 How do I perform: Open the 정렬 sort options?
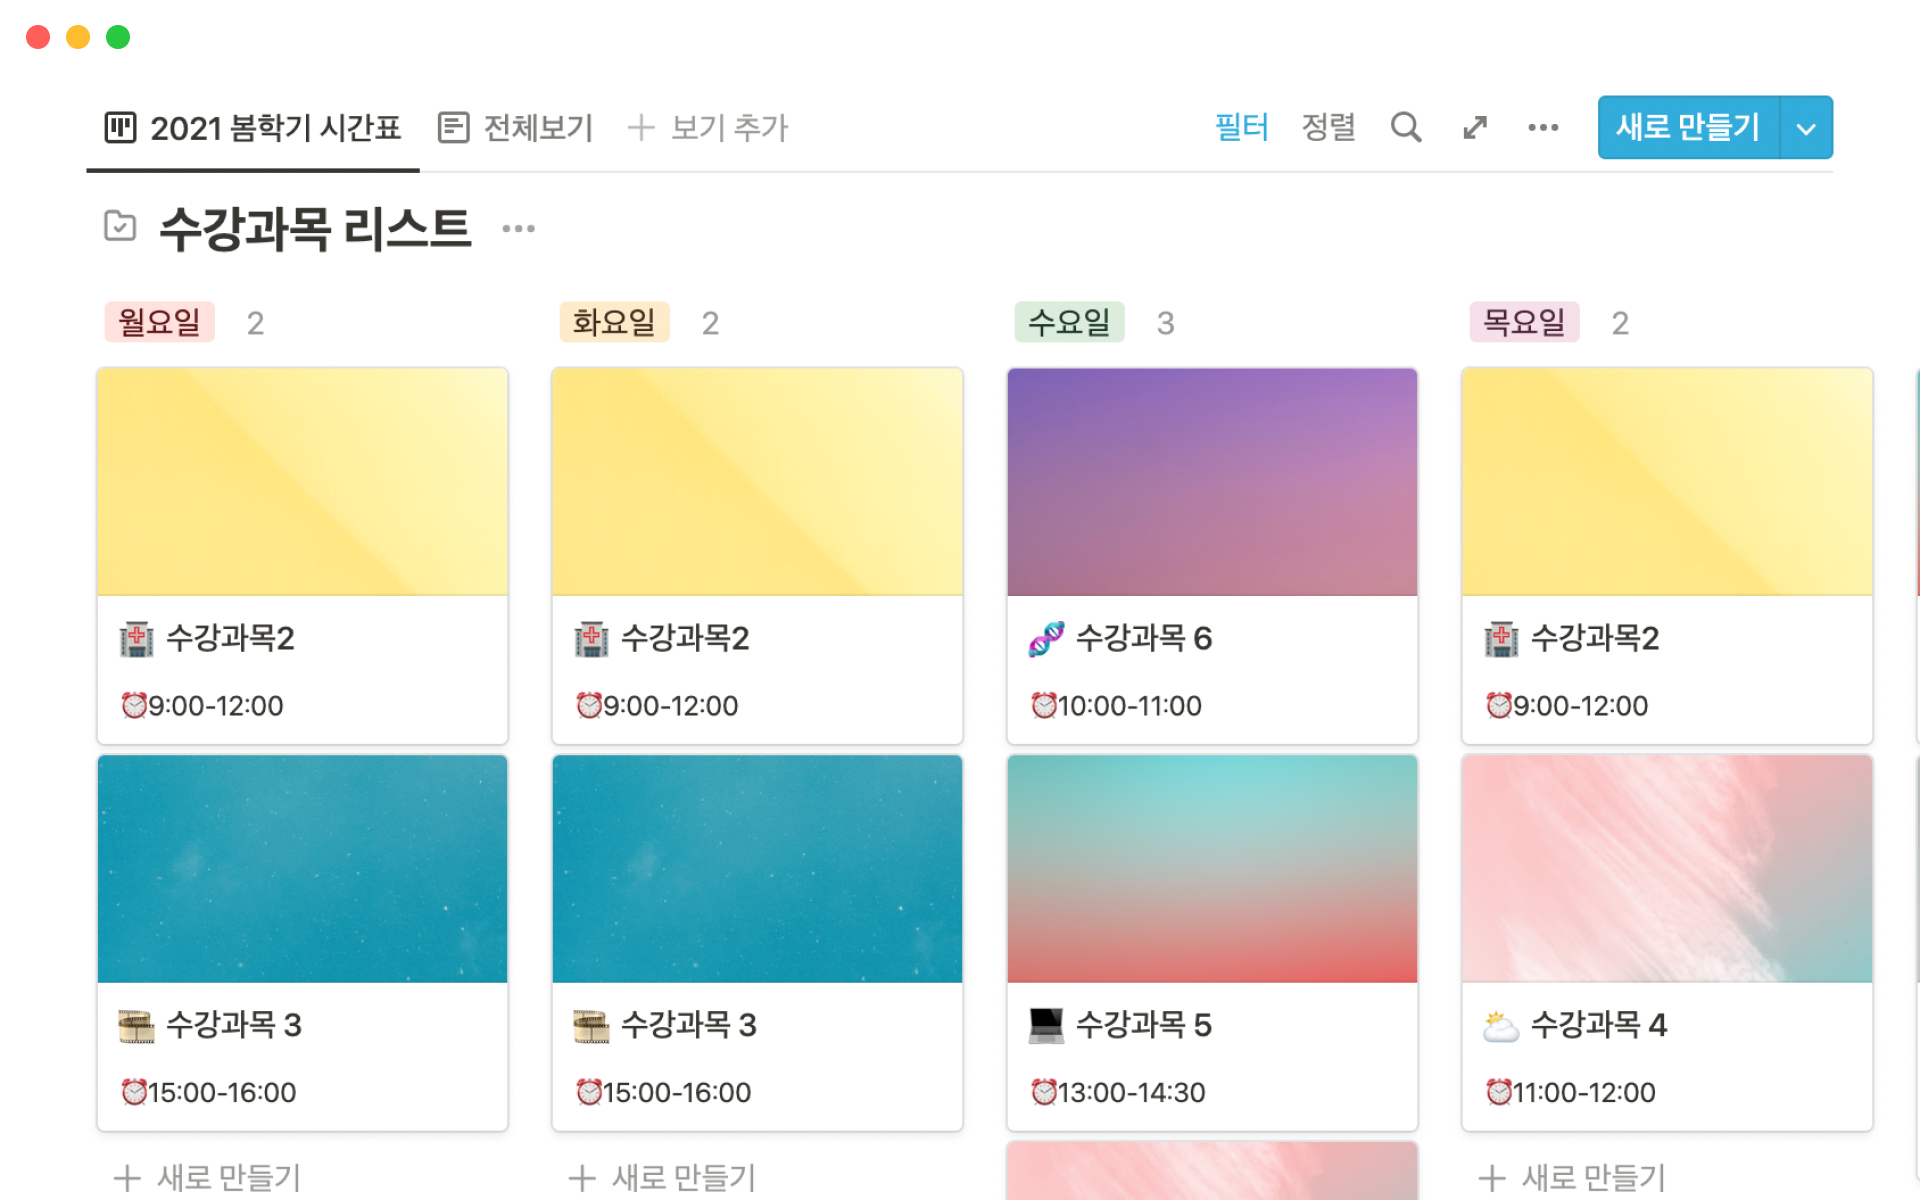pos(1328,127)
